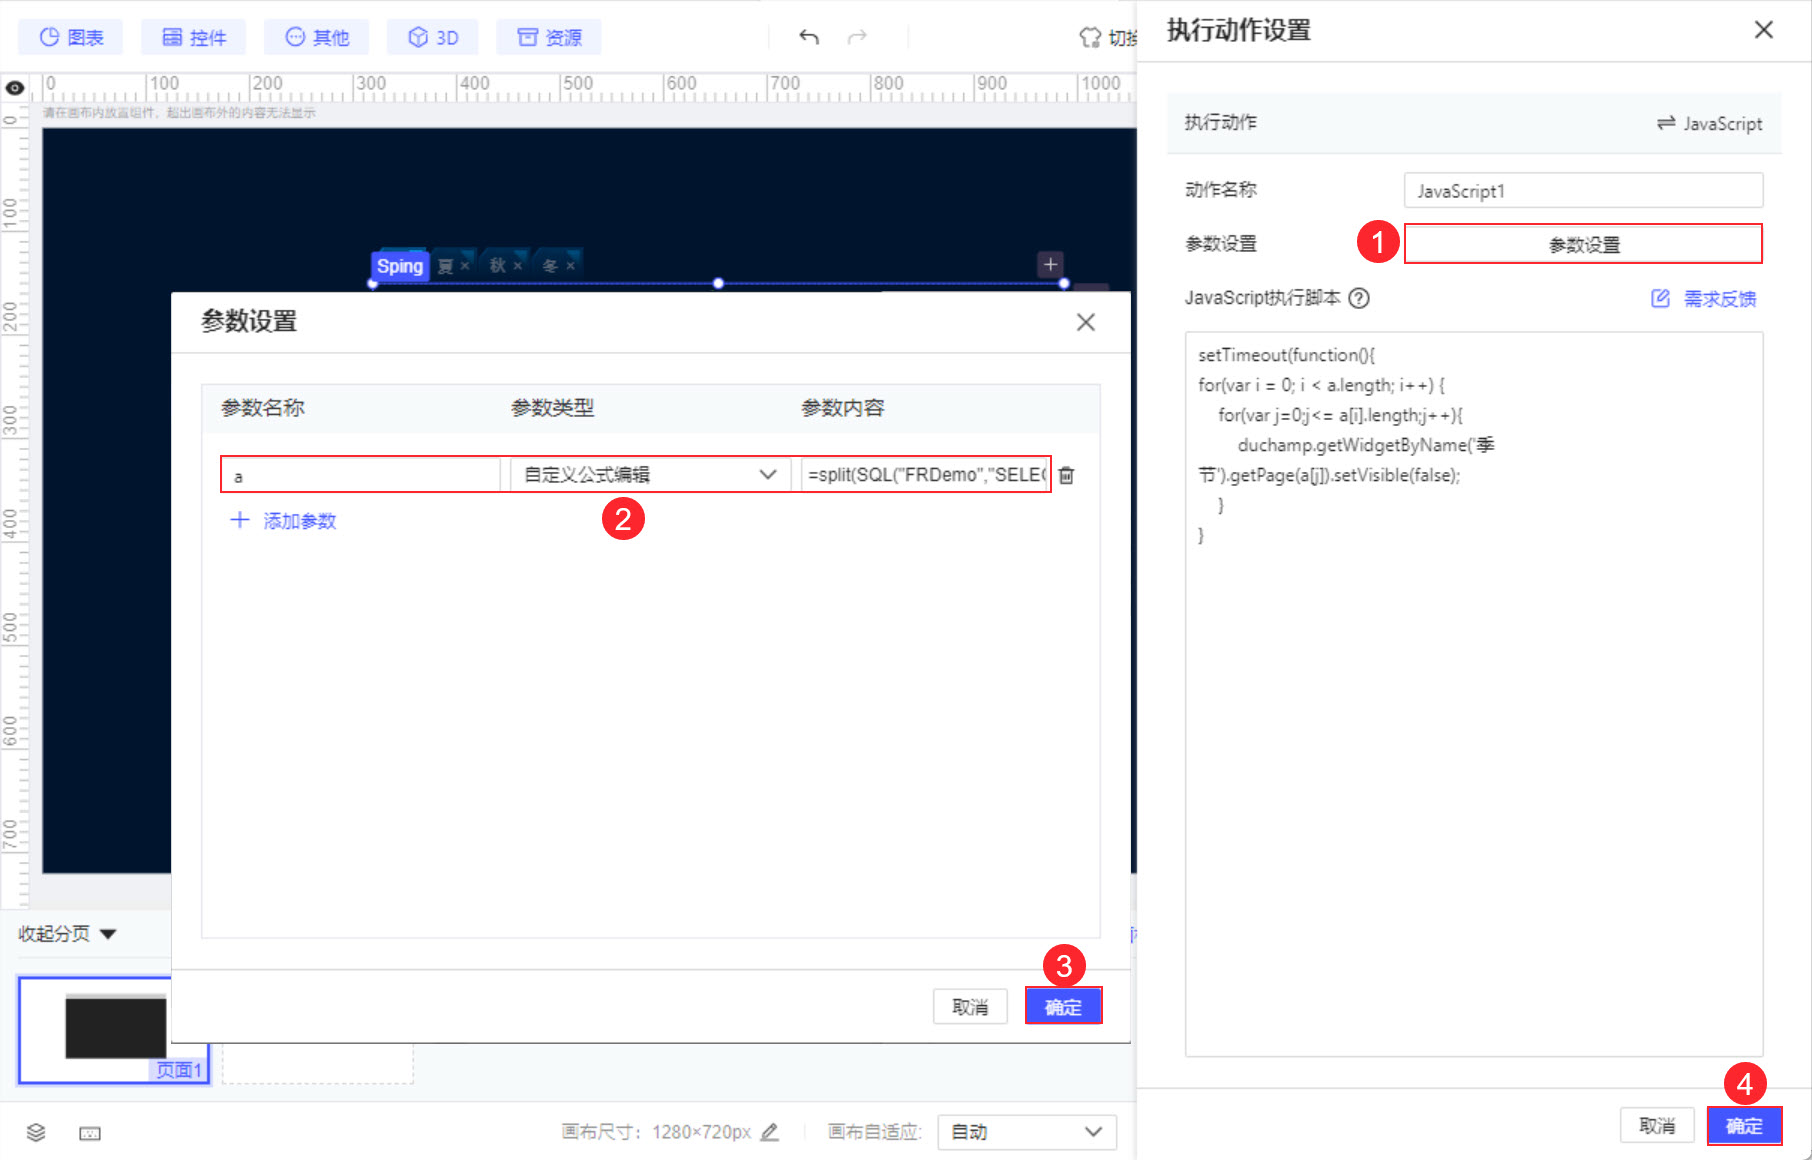
Task: Open the 3D components menu
Action: (x=433, y=37)
